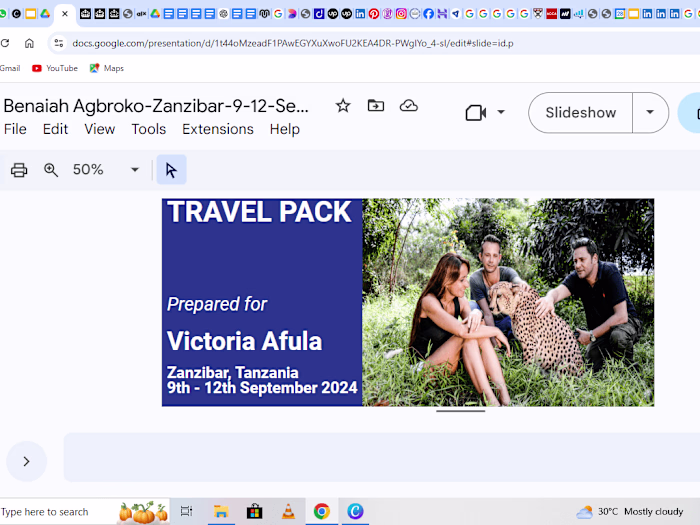Show the filmstrip with the chevron button
The height and width of the screenshot is (525, 700).
coord(26,461)
